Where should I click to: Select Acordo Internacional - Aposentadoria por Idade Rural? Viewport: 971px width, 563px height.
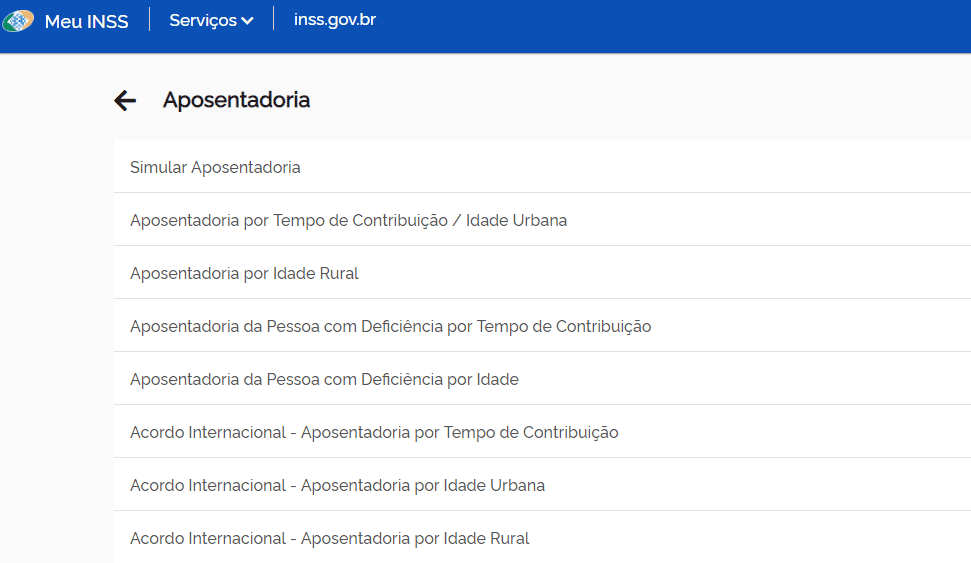[542, 537]
